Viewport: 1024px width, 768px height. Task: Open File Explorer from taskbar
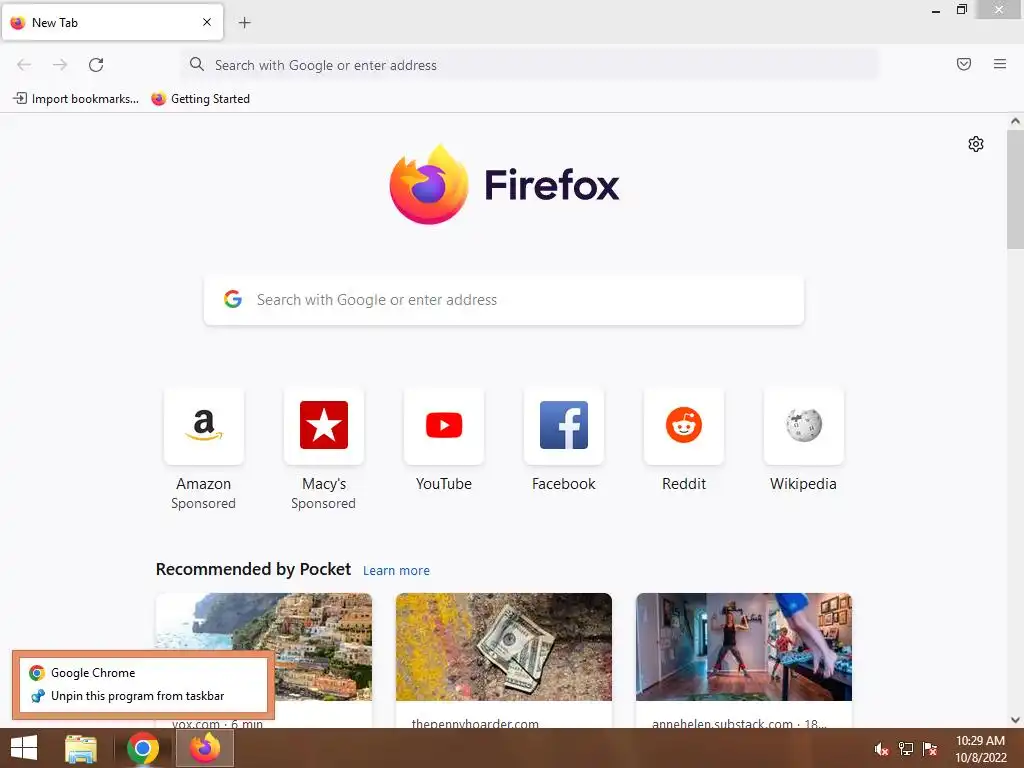pyautogui.click(x=81, y=748)
